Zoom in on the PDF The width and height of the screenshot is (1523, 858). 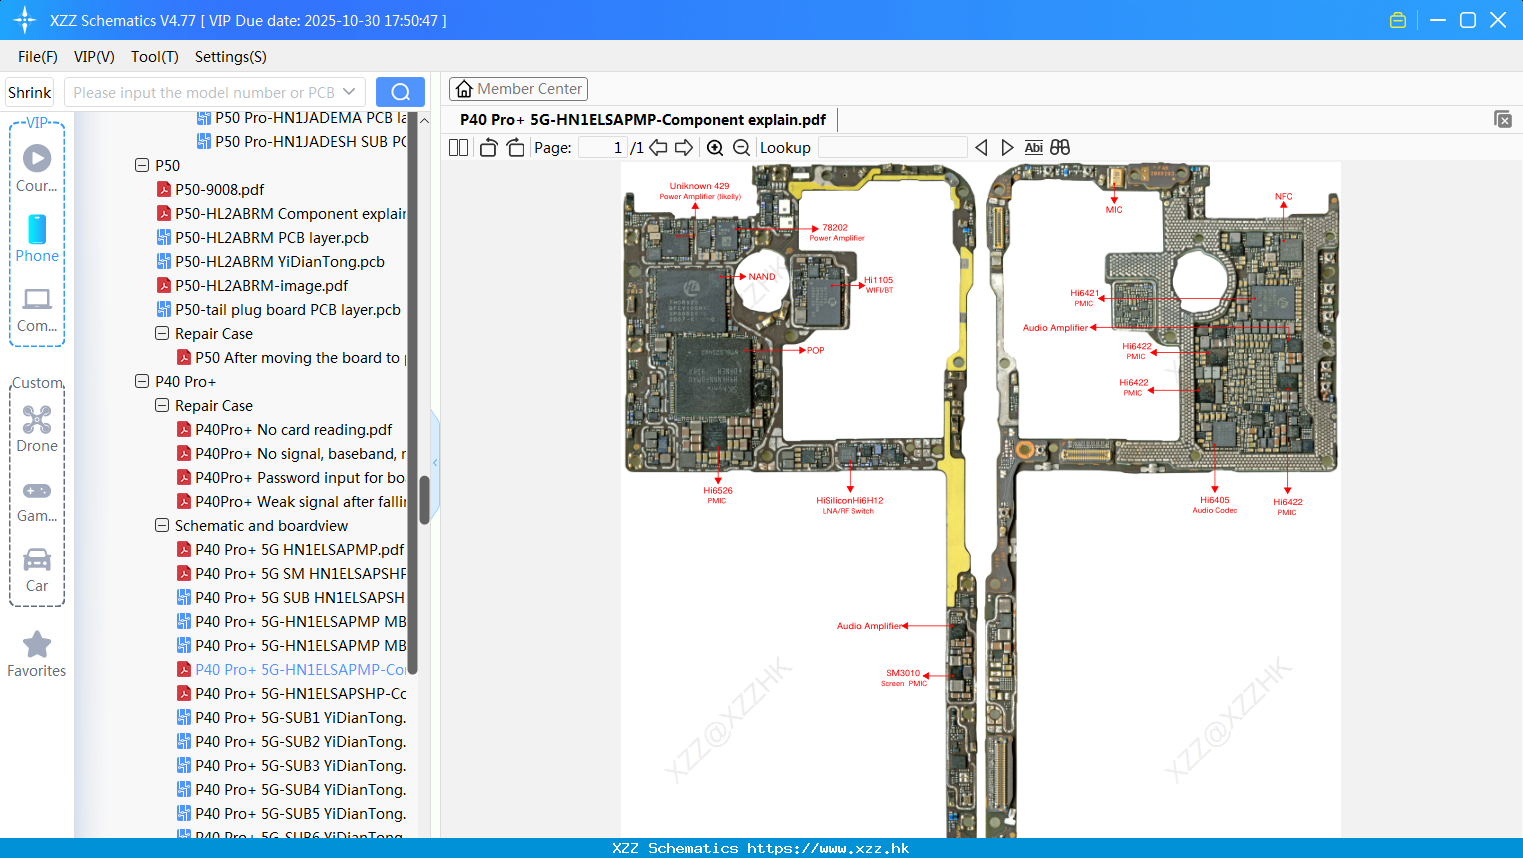click(x=715, y=148)
